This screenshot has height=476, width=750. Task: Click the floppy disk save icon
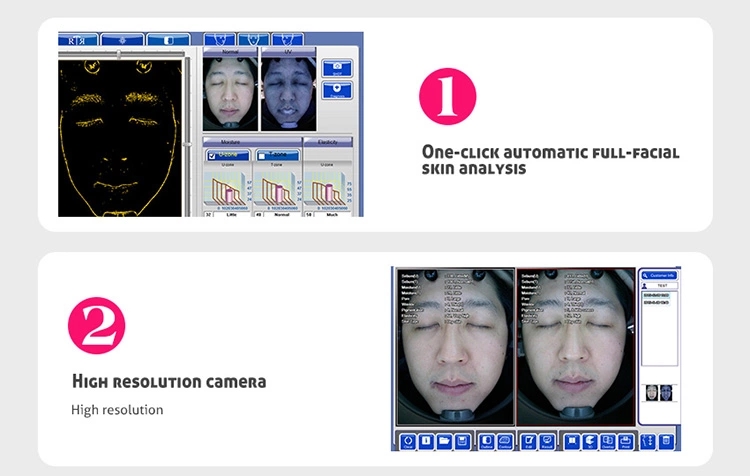click(x=459, y=441)
